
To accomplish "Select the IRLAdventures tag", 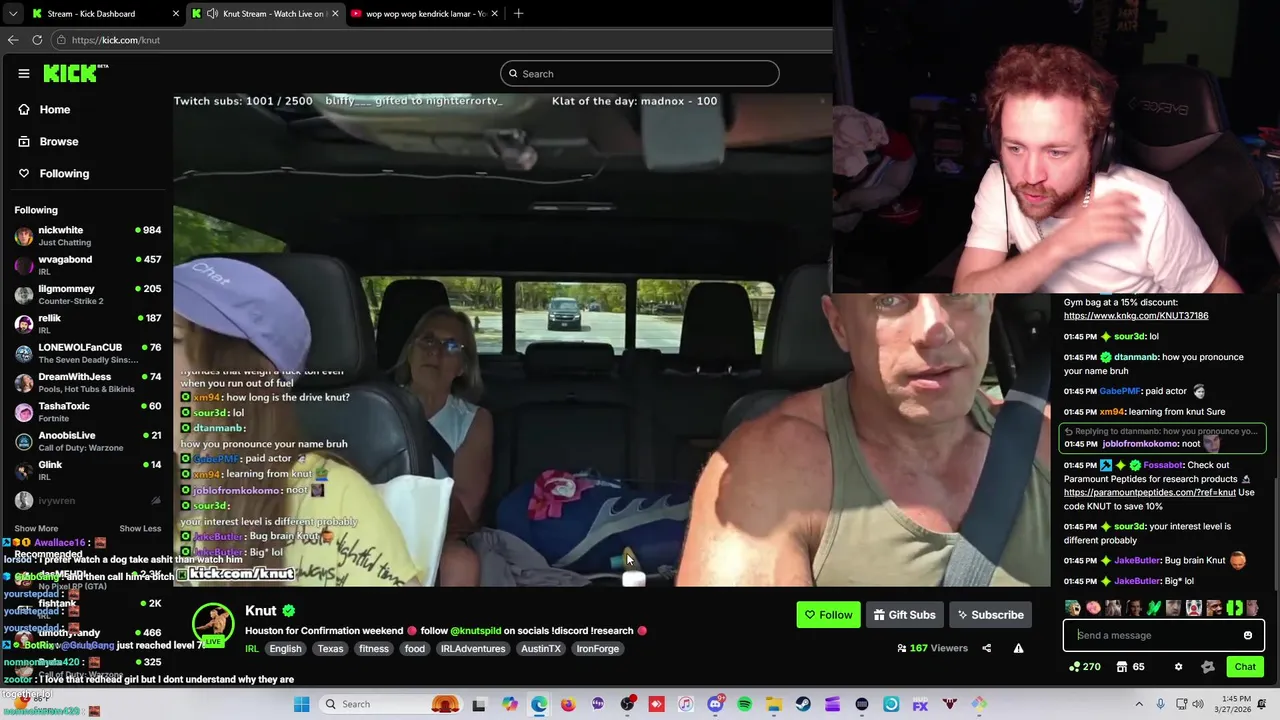I will pos(474,649).
